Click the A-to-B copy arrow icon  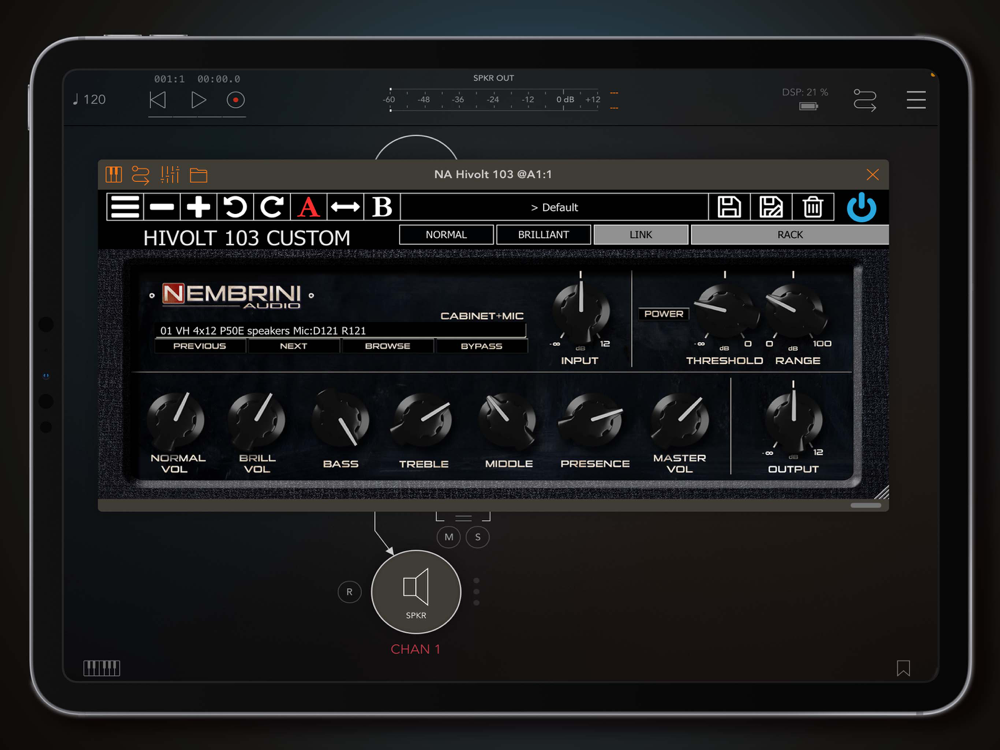345,207
